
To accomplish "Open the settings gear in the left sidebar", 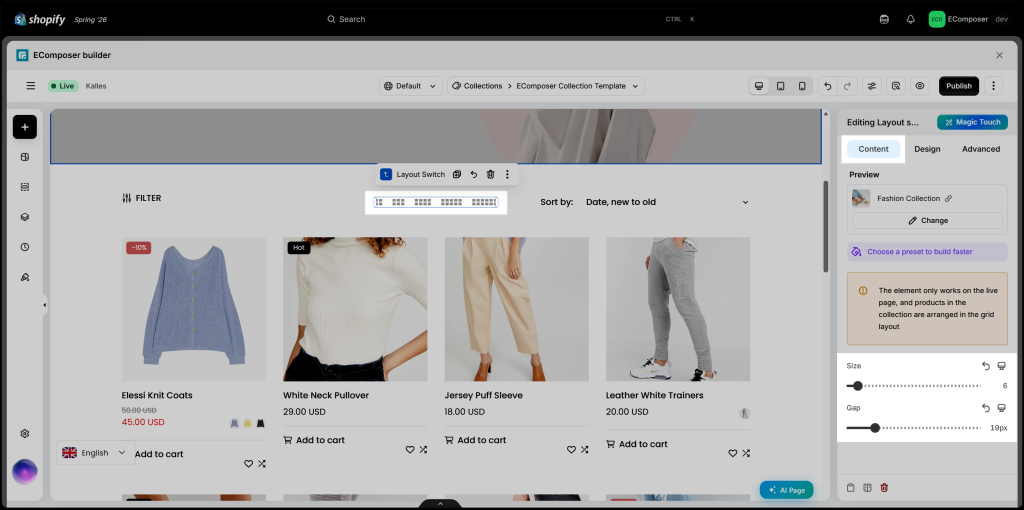I will pyautogui.click(x=25, y=434).
